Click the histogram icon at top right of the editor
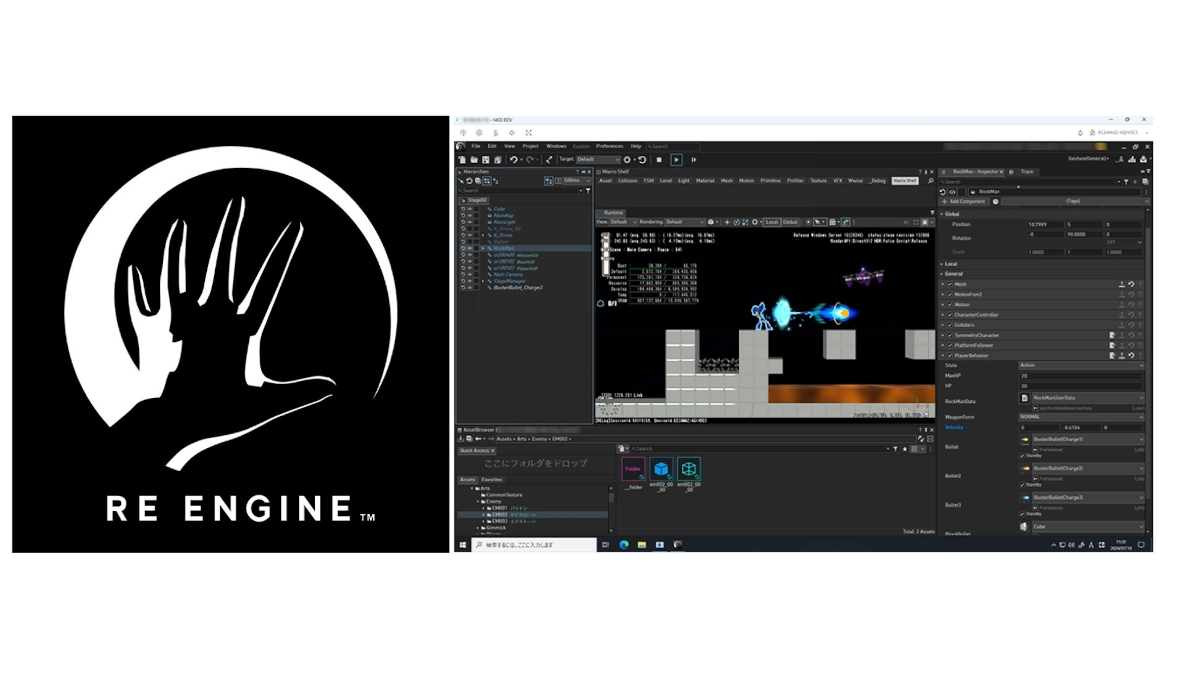 coord(1132,159)
